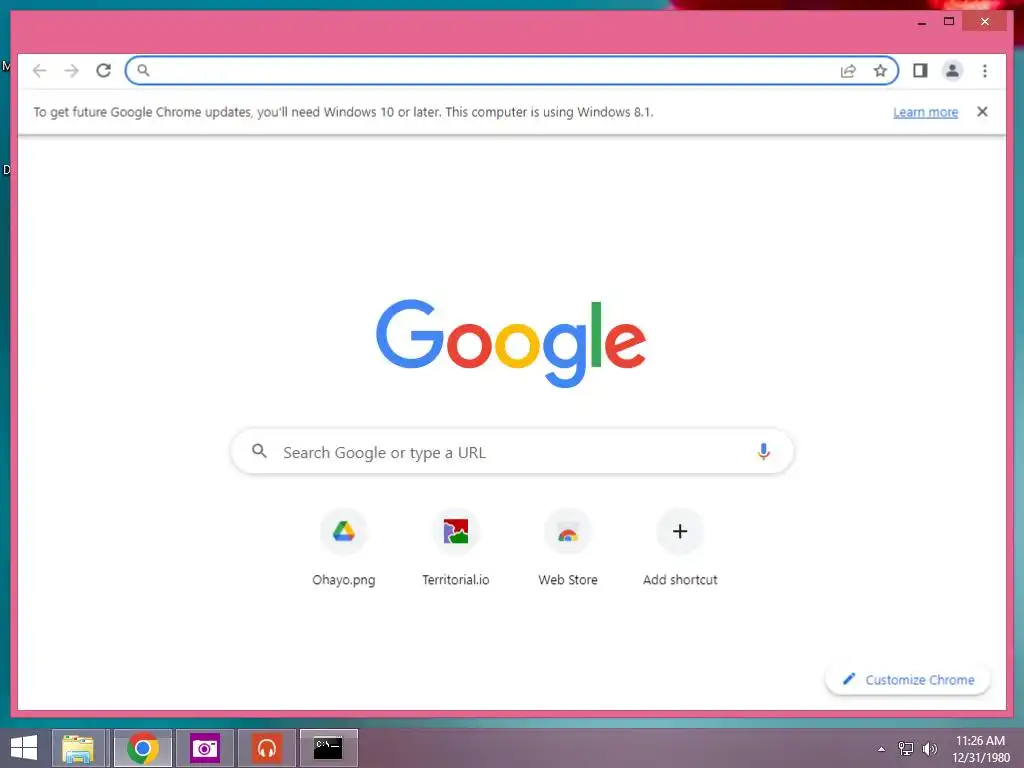Open the network status tray icon
The height and width of the screenshot is (768, 1024).
pyautogui.click(x=906, y=749)
